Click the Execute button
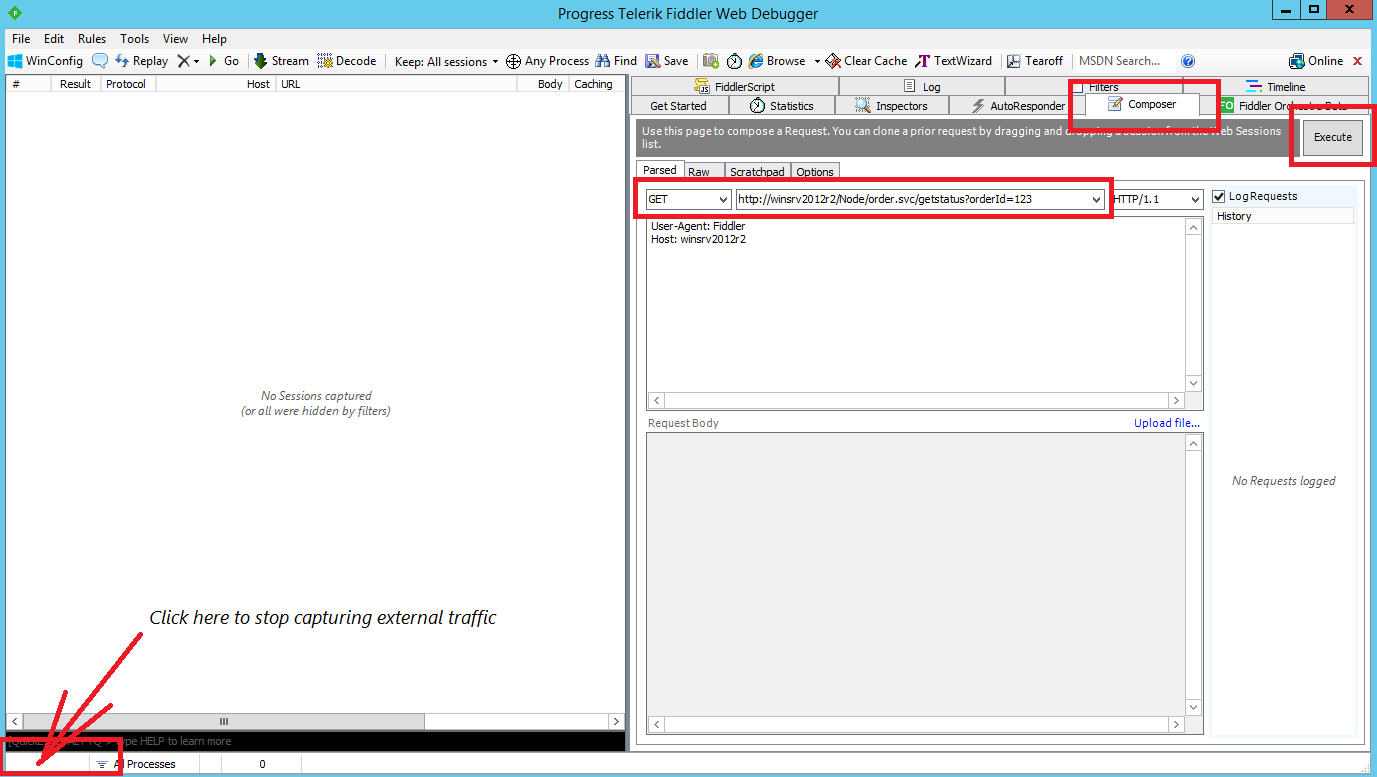1377x777 pixels. 1332,137
